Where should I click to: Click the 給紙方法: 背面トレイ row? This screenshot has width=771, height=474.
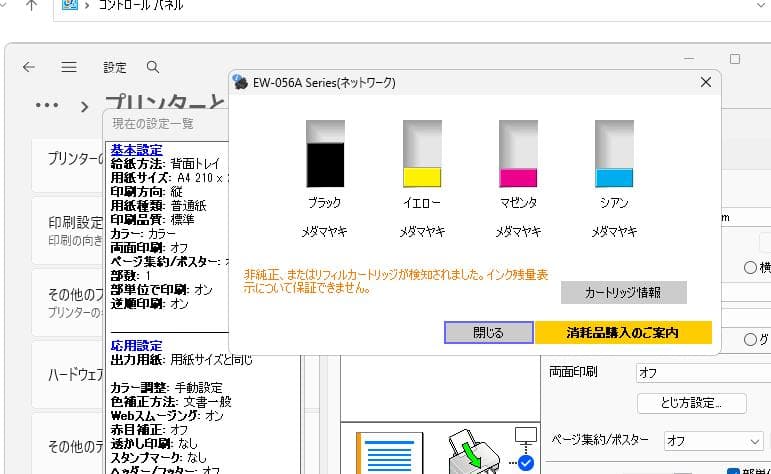(x=165, y=163)
